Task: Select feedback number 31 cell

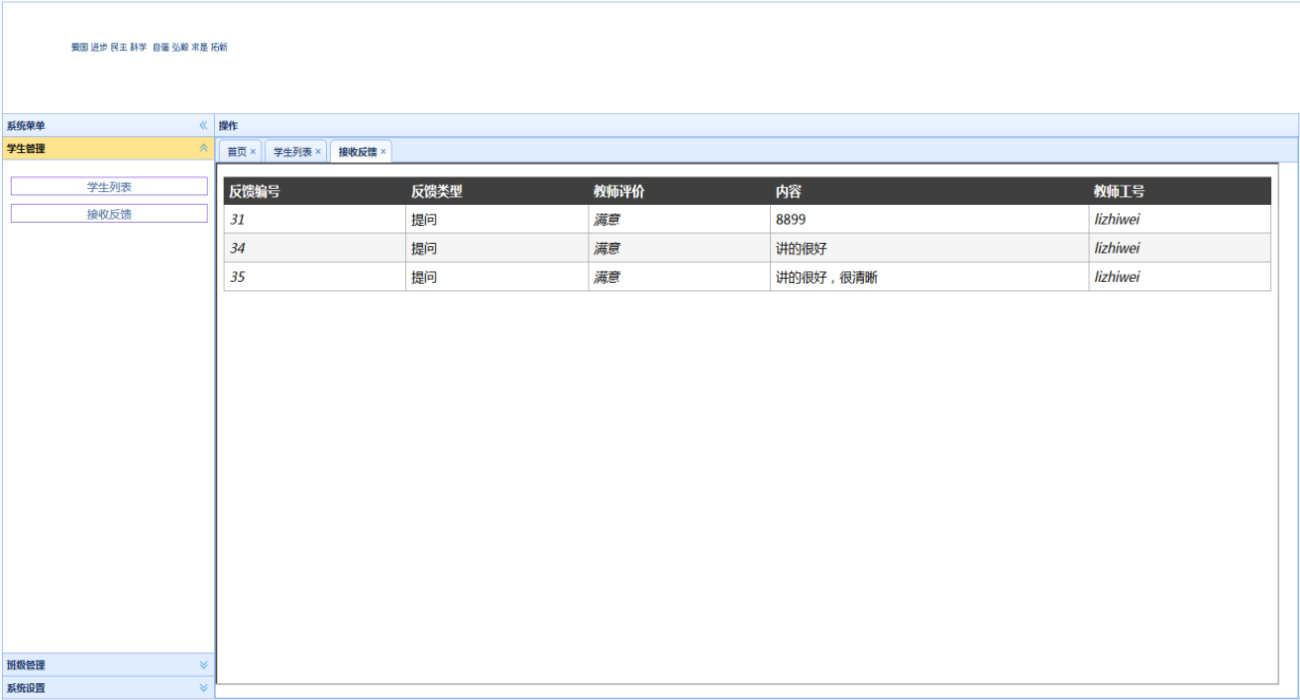Action: pos(314,220)
